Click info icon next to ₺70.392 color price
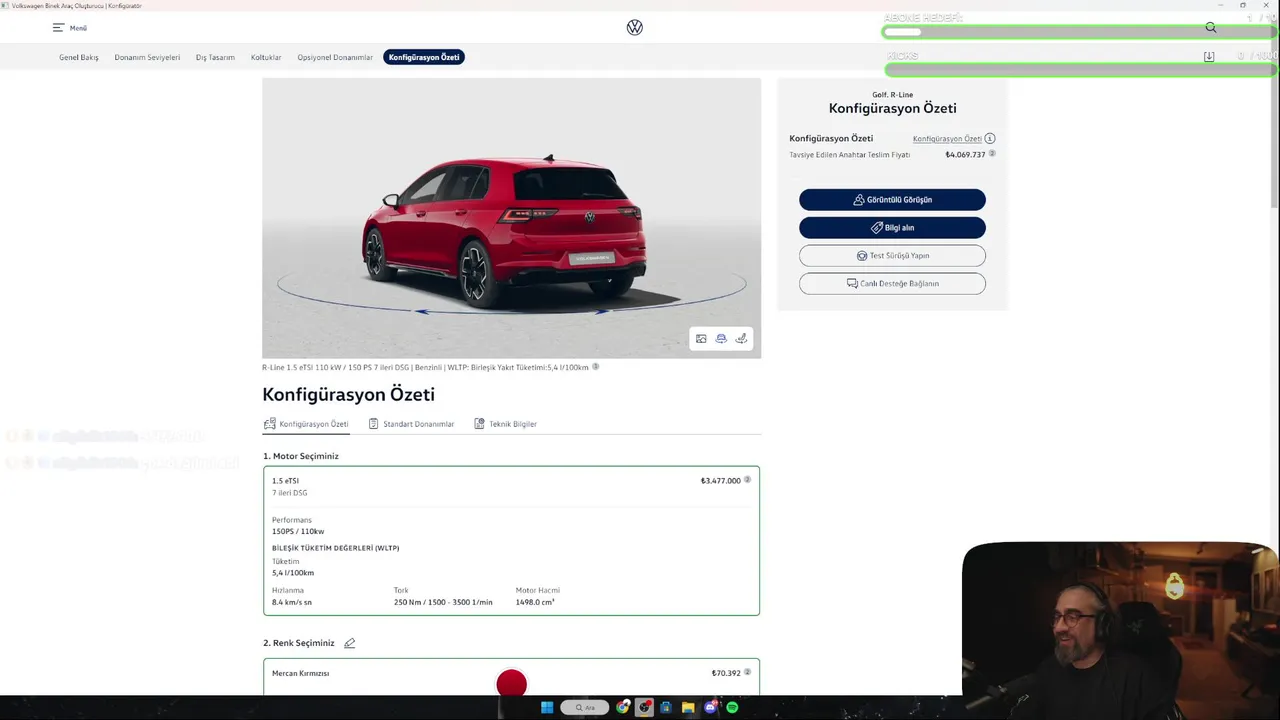The width and height of the screenshot is (1280, 720). coord(747,672)
